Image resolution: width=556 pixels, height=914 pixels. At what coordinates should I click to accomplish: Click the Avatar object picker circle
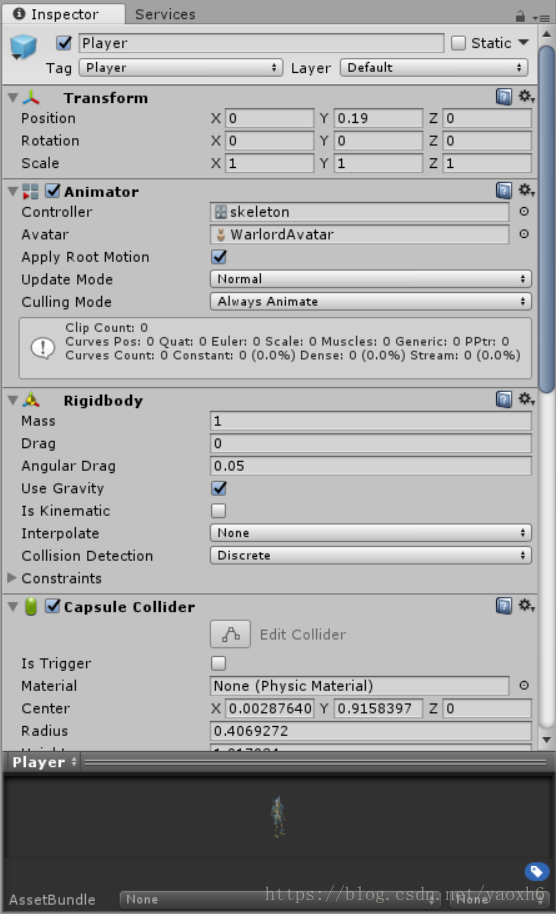(524, 234)
